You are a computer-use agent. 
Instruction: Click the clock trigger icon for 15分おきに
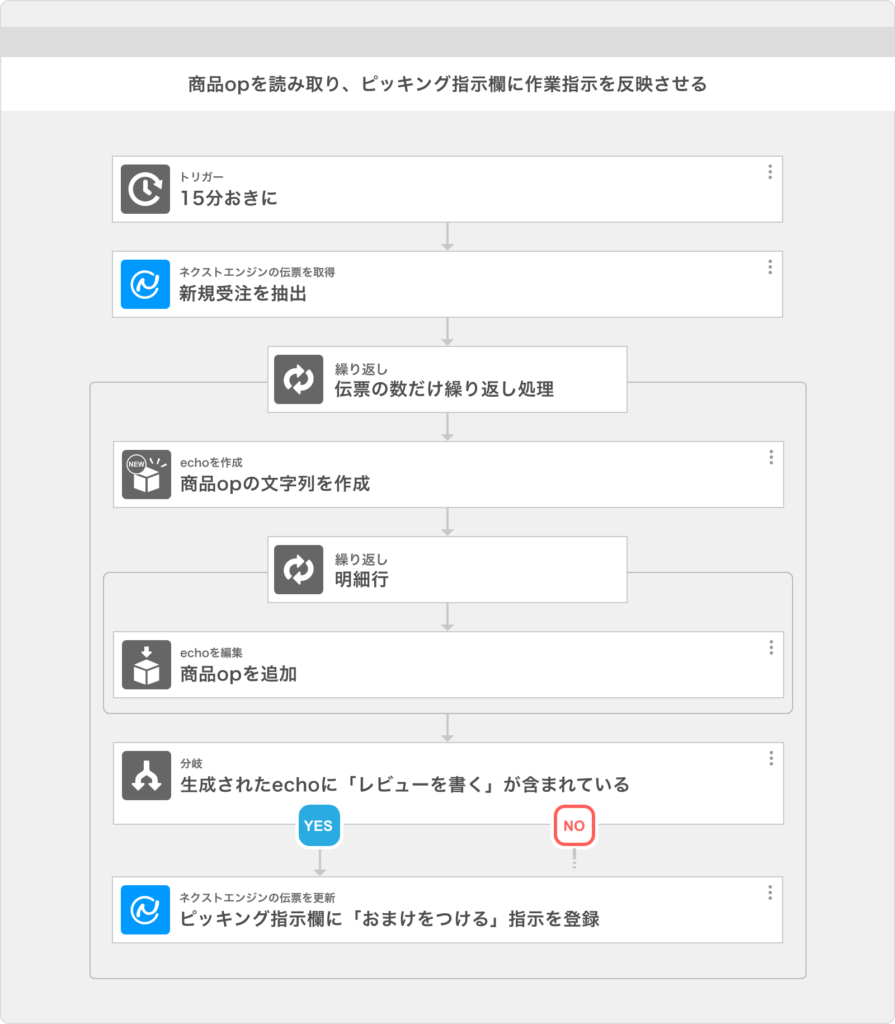pyautogui.click(x=145, y=189)
